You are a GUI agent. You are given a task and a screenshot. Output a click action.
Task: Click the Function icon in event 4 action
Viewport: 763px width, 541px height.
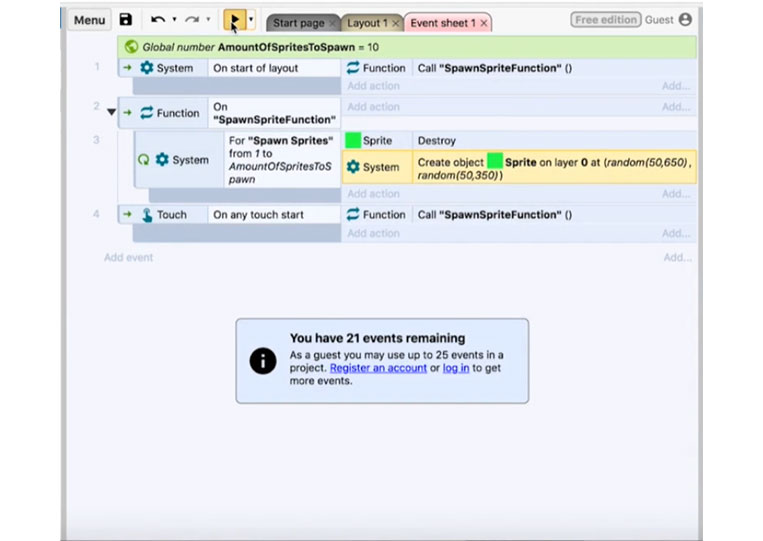click(x=353, y=215)
